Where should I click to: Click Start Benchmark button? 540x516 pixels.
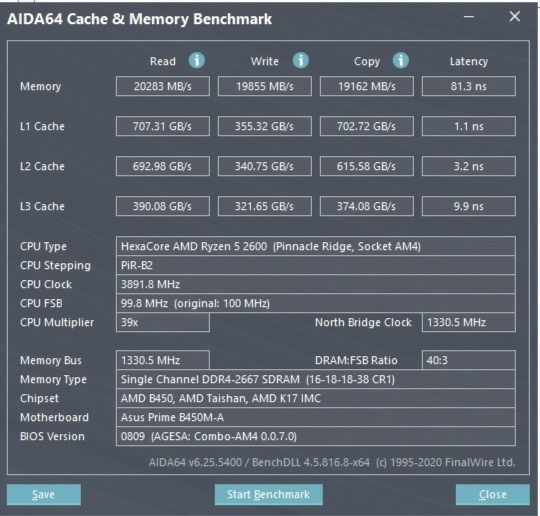pos(269,494)
